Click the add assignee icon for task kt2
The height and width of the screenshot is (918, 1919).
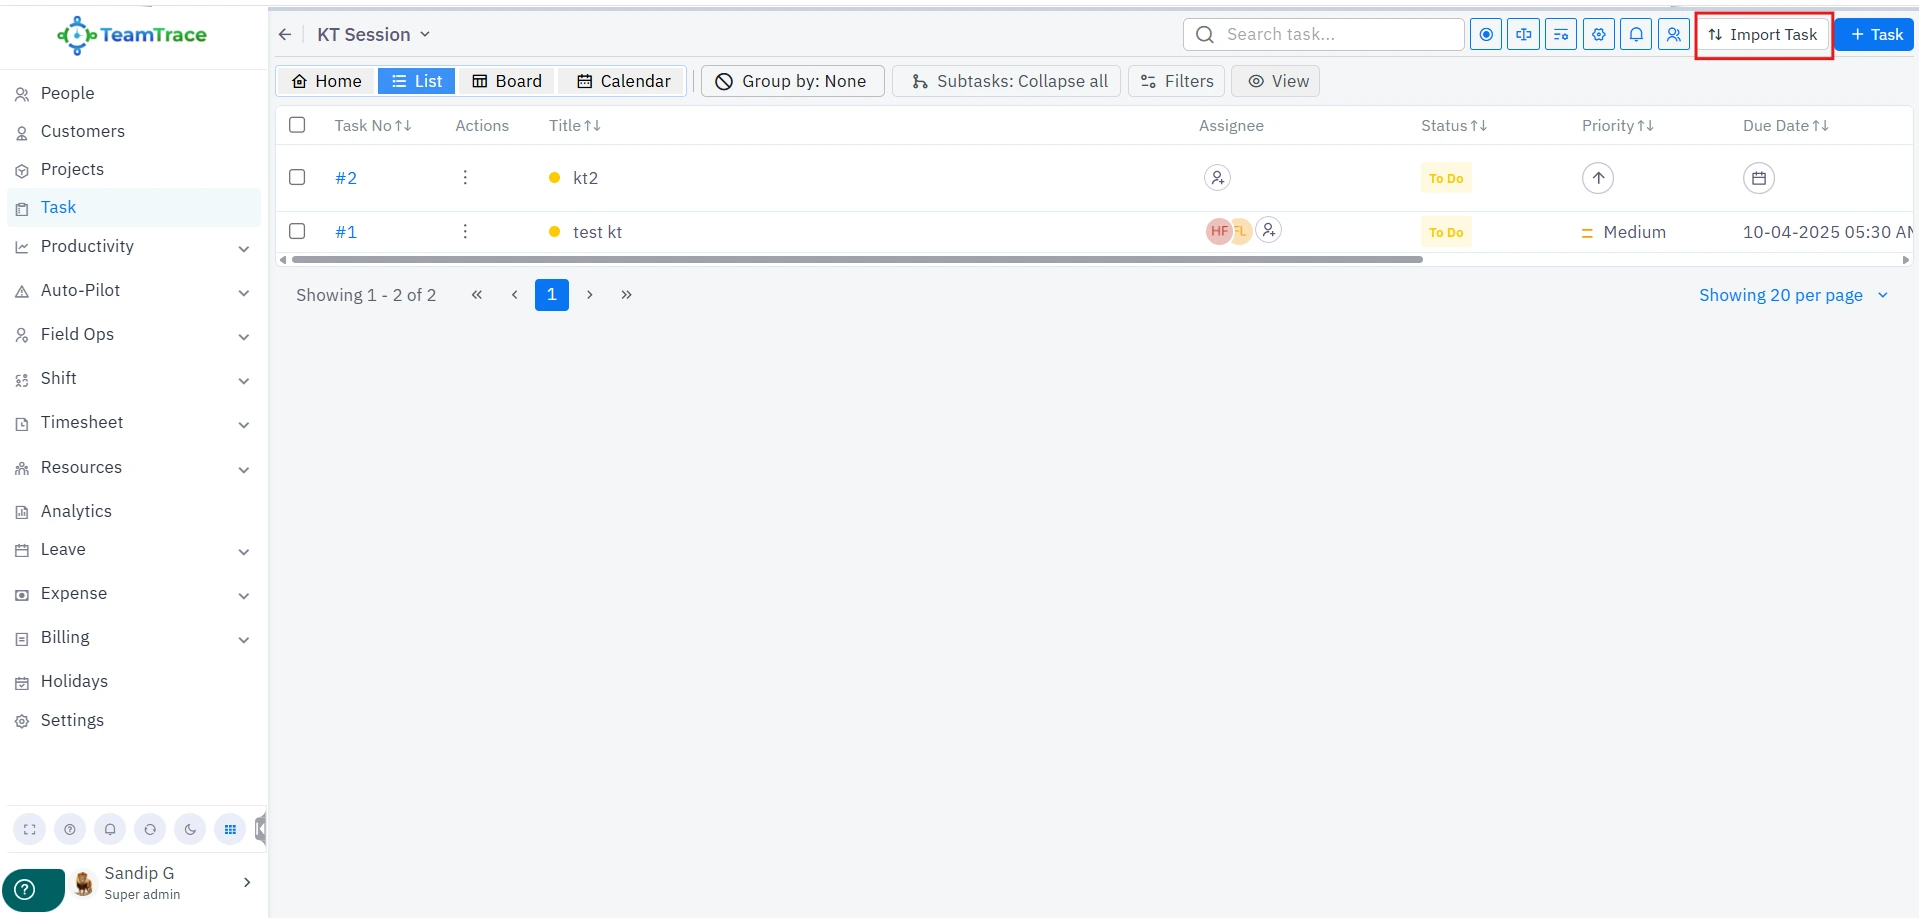click(1217, 178)
